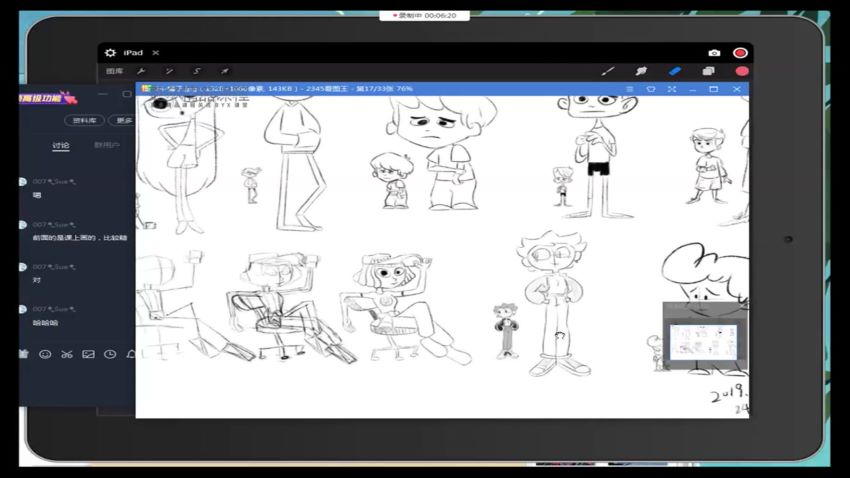The image size is (850, 478).
Task: Close the iPad tab
Action: (156, 53)
